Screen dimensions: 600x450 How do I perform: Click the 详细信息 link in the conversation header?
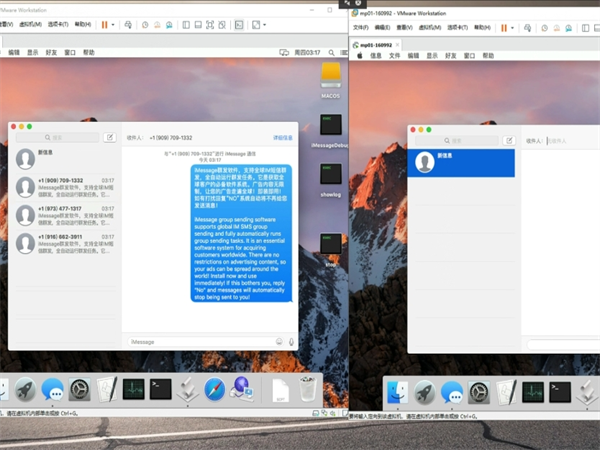pos(283,137)
